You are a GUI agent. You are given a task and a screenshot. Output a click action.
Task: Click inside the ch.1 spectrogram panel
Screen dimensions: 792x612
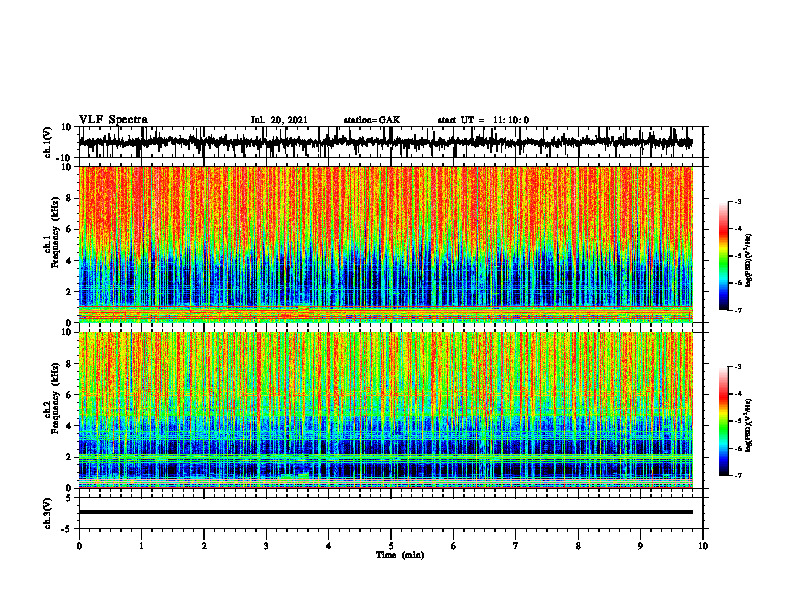(385, 244)
